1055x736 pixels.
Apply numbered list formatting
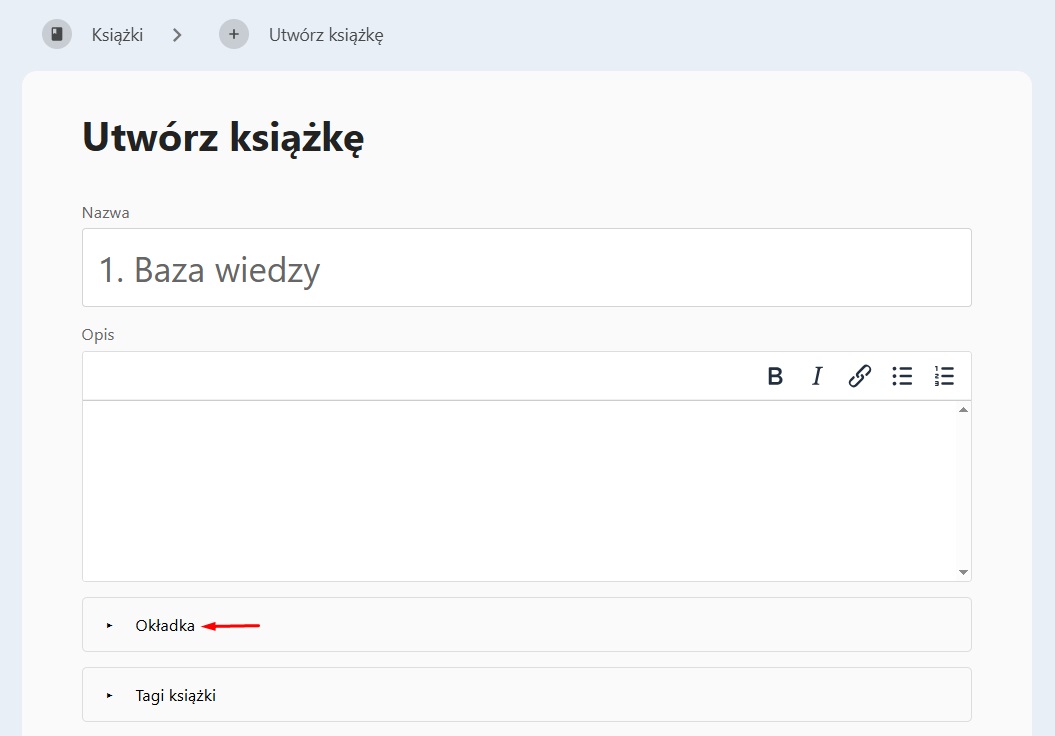tap(944, 376)
